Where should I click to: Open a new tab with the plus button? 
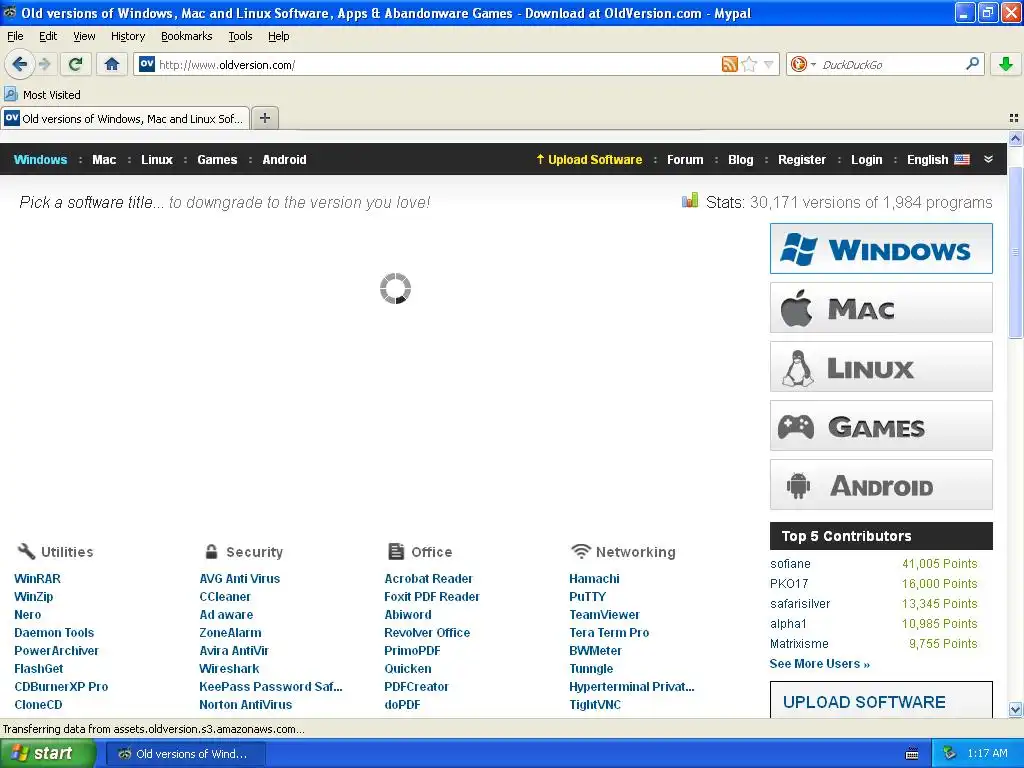264,118
